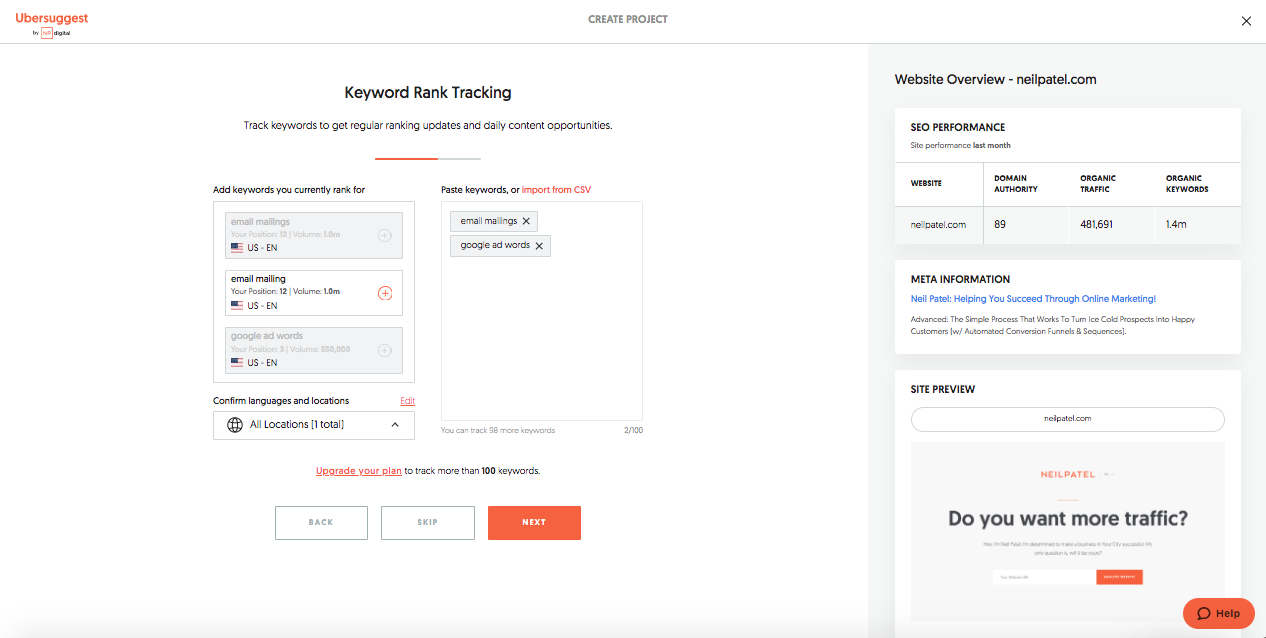Click the globe icon in locations selector
1266x638 pixels.
(x=235, y=425)
